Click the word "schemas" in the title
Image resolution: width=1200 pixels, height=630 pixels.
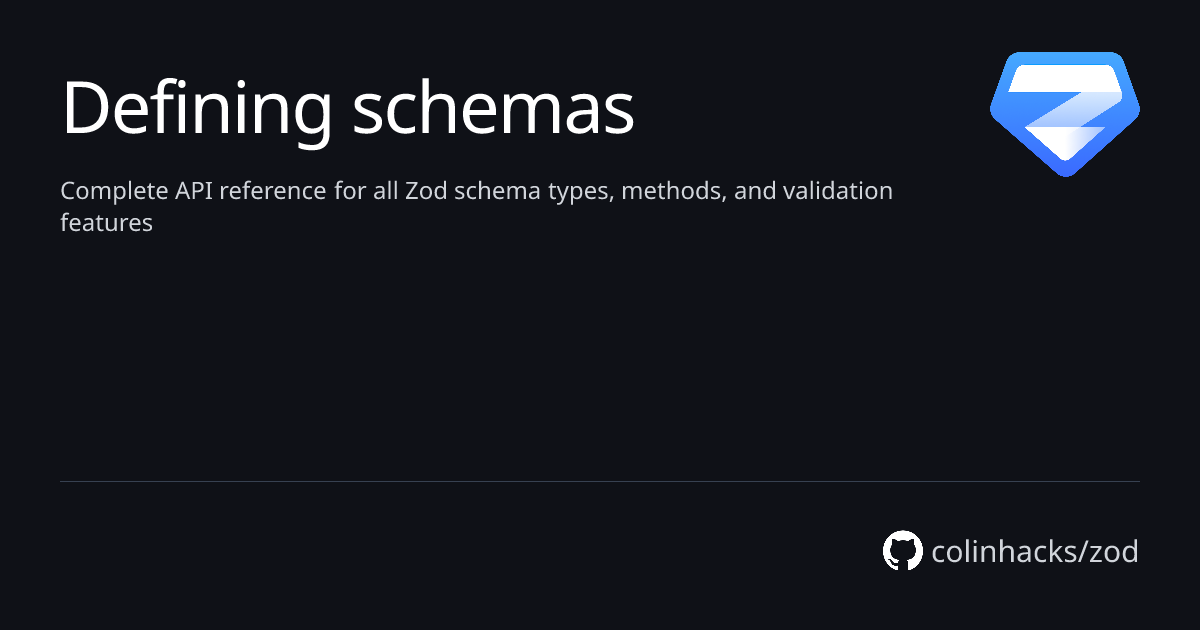(x=493, y=108)
